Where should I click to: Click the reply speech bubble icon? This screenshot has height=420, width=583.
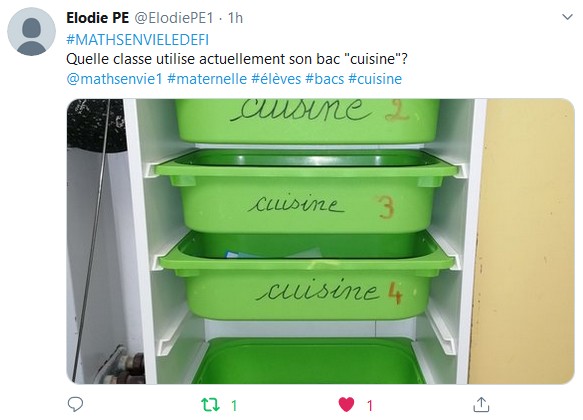tap(75, 404)
